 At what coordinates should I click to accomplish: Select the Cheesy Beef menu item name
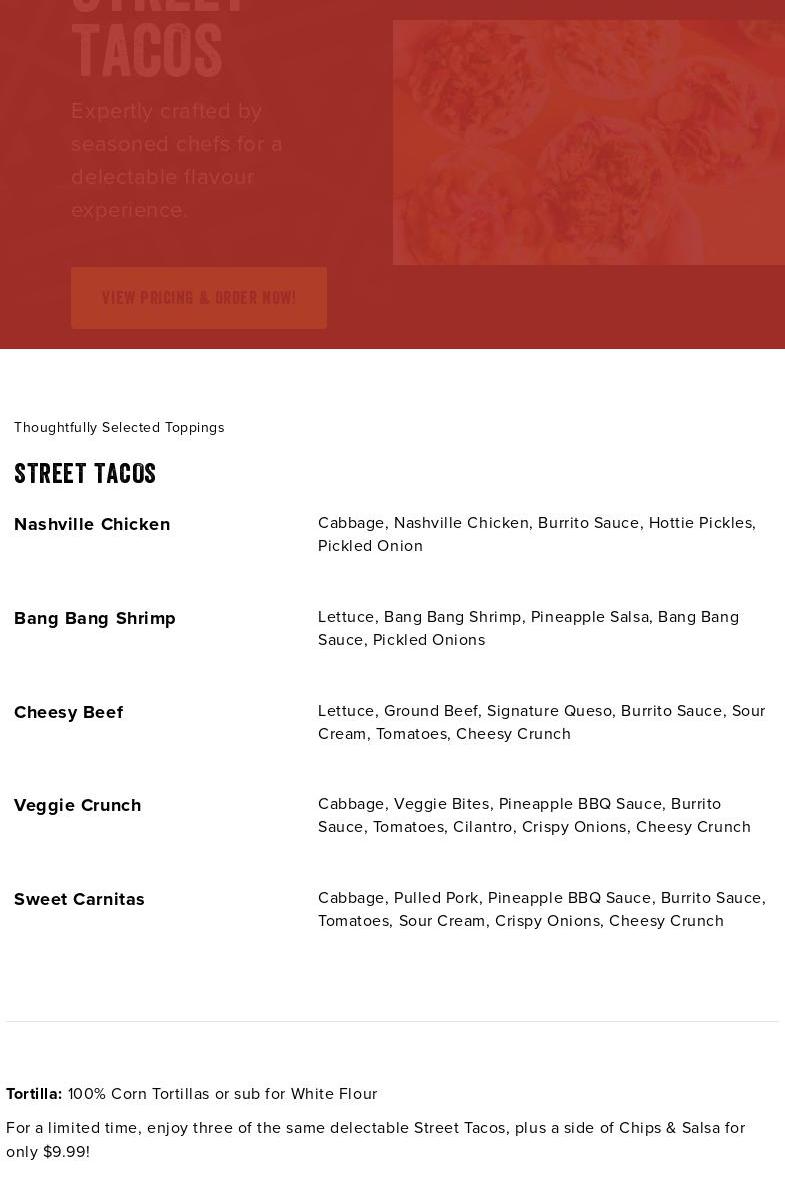pyautogui.click(x=68, y=712)
